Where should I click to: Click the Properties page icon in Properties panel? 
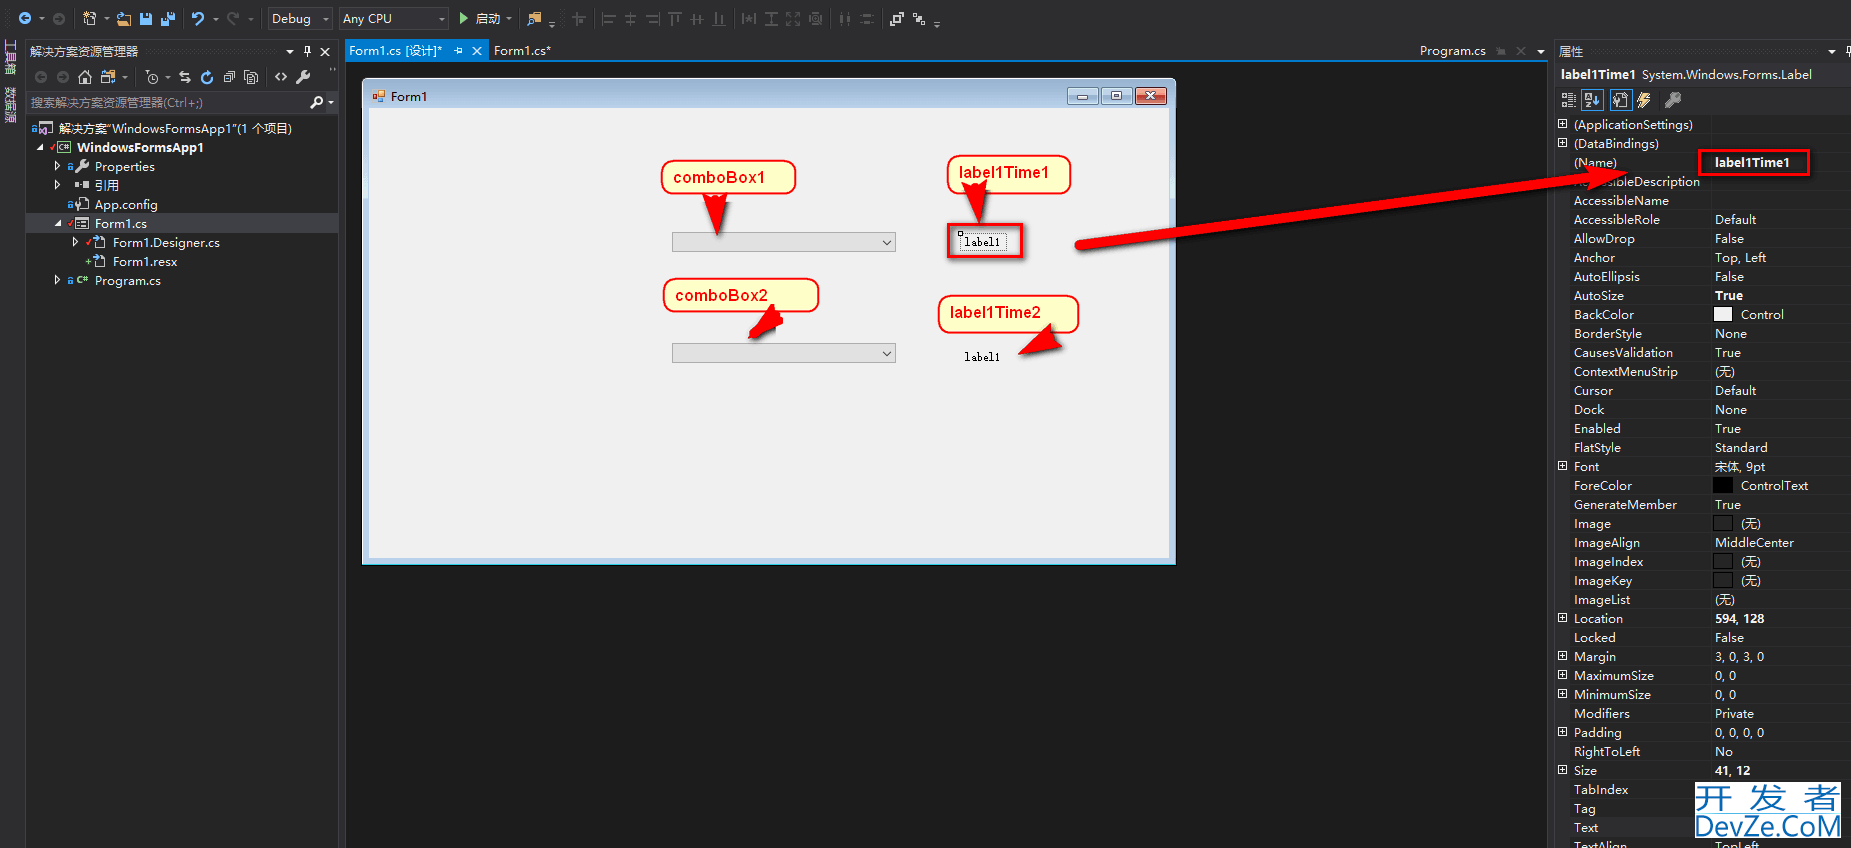pos(1620,100)
